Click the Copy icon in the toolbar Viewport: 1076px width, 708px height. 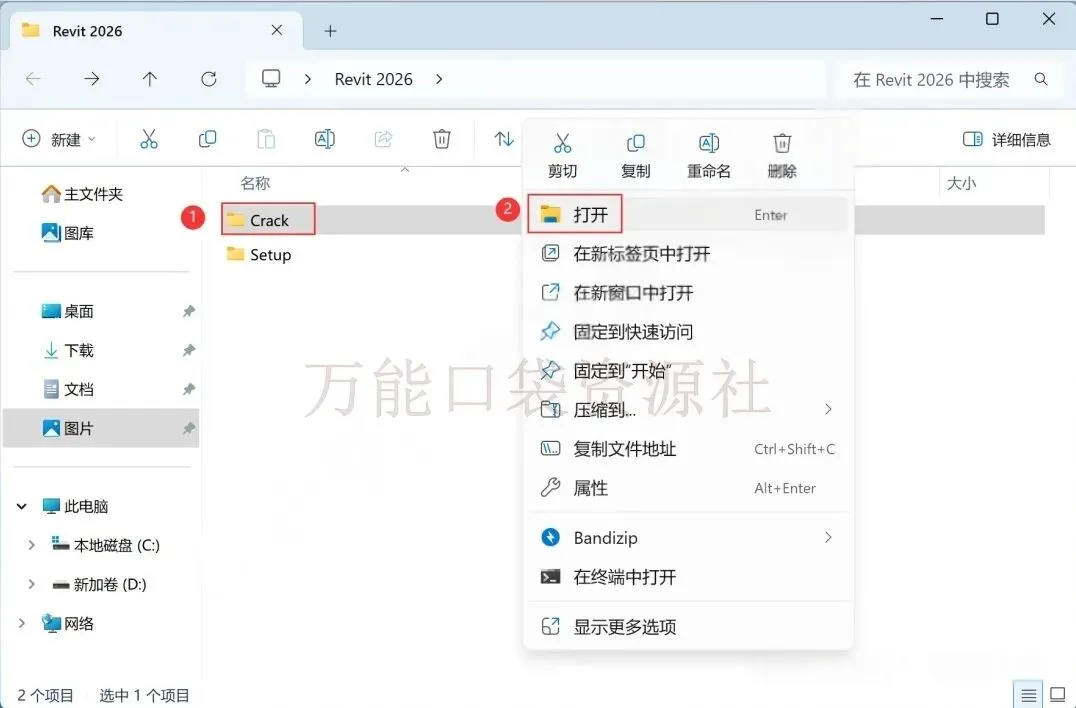pos(207,139)
